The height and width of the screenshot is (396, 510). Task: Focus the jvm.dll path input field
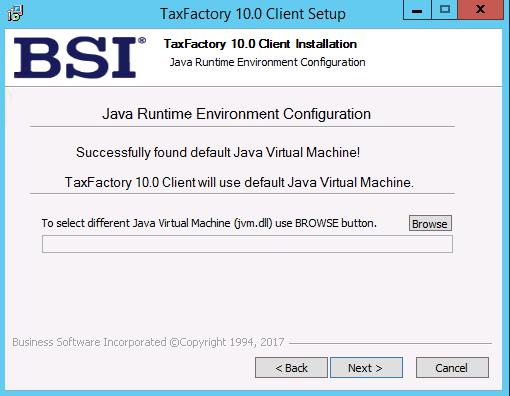point(247,244)
